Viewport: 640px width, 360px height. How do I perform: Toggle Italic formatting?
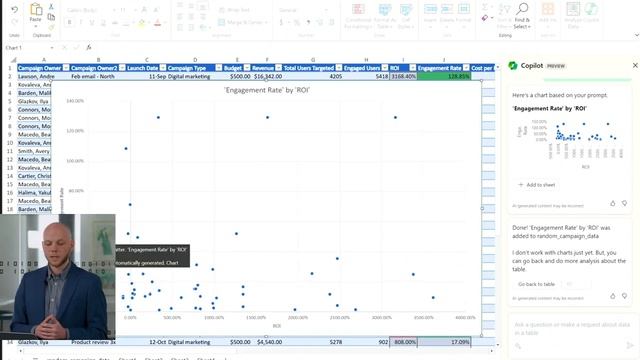pos(80,22)
